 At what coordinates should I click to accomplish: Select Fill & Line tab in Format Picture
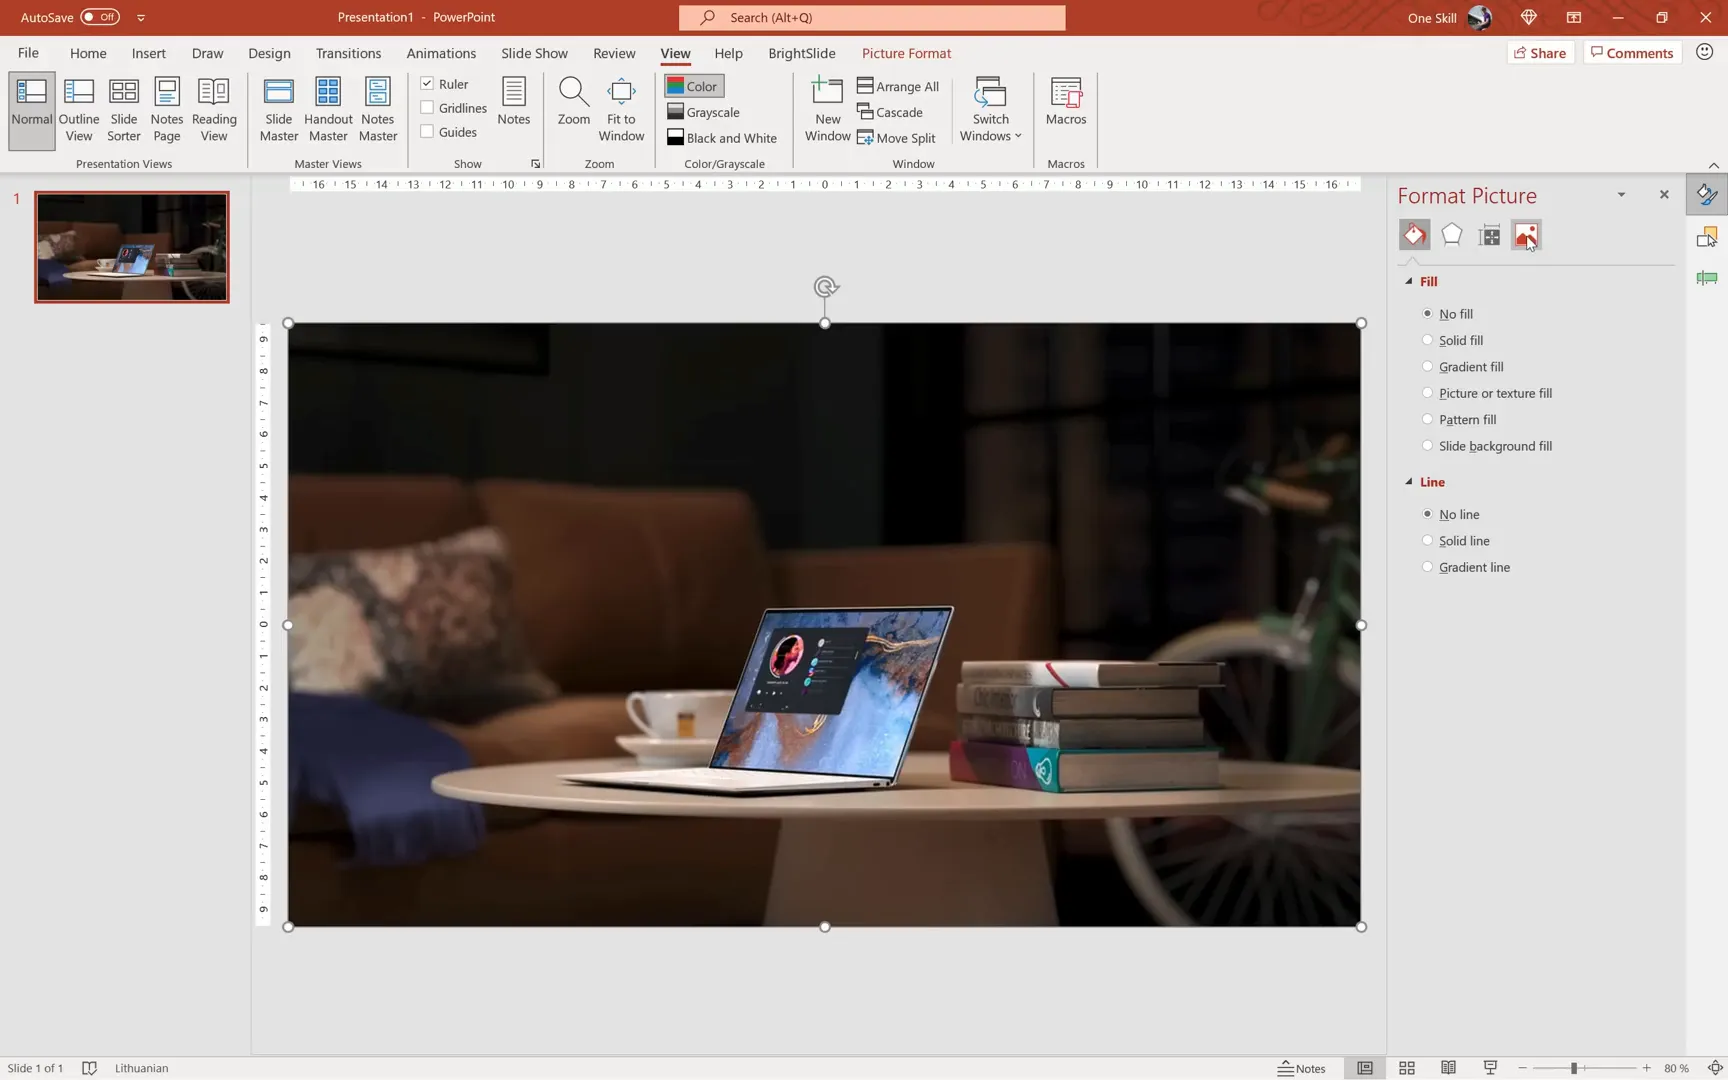click(1414, 235)
